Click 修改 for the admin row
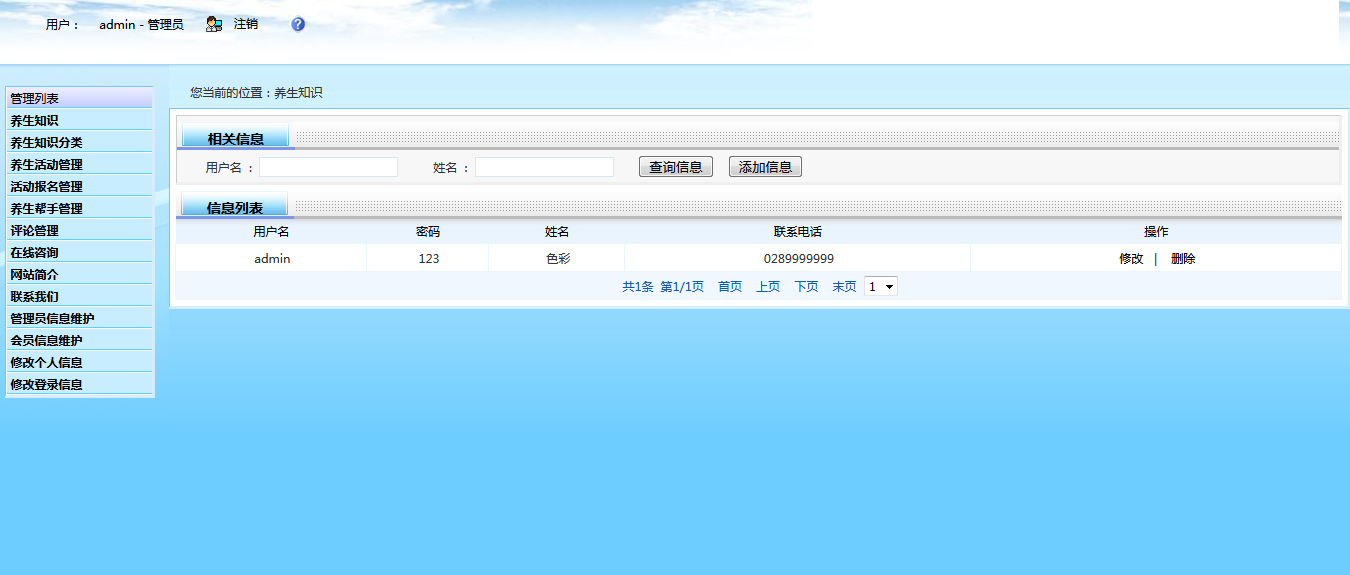The image size is (1350, 575). tap(1131, 258)
